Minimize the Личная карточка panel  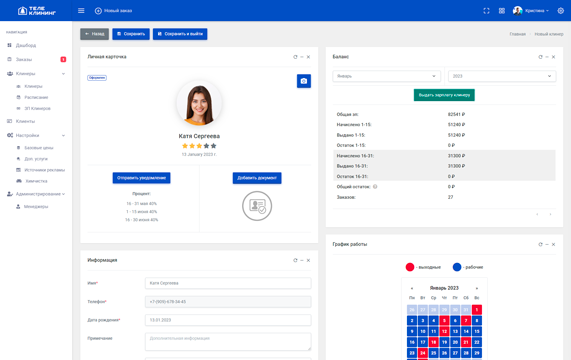(x=302, y=57)
